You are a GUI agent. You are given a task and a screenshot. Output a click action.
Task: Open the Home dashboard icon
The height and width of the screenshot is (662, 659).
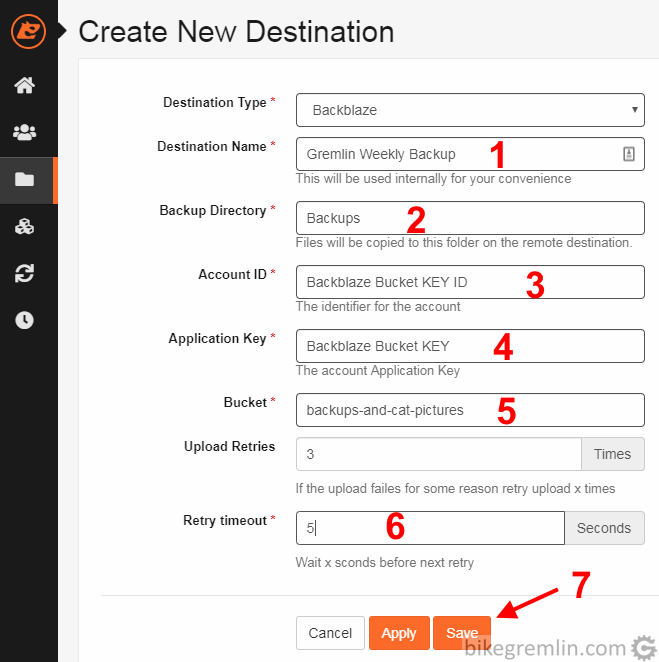click(x=24, y=85)
